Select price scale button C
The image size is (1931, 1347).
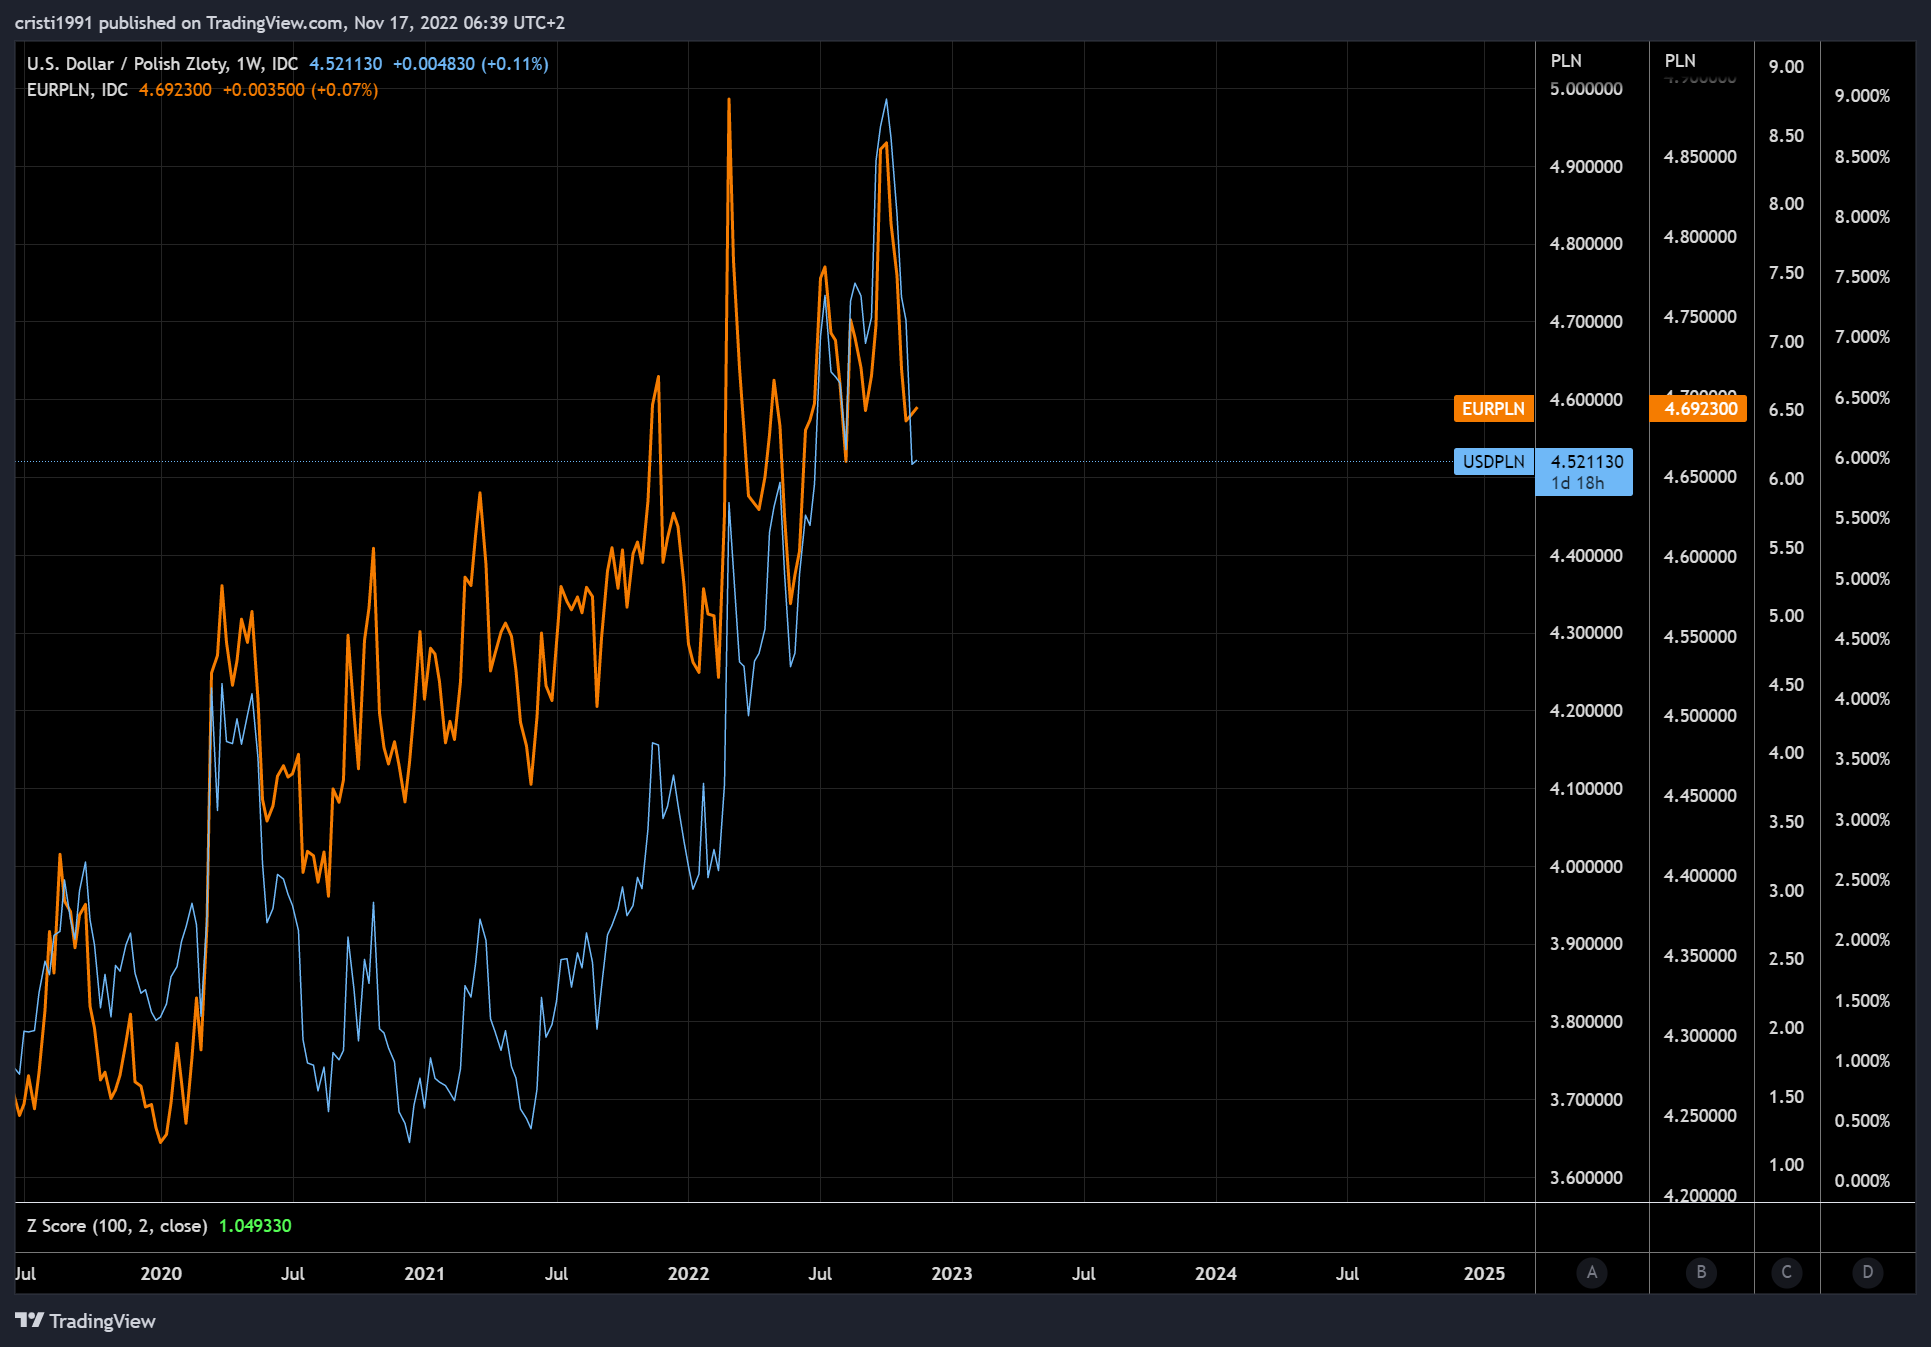[x=1787, y=1273]
